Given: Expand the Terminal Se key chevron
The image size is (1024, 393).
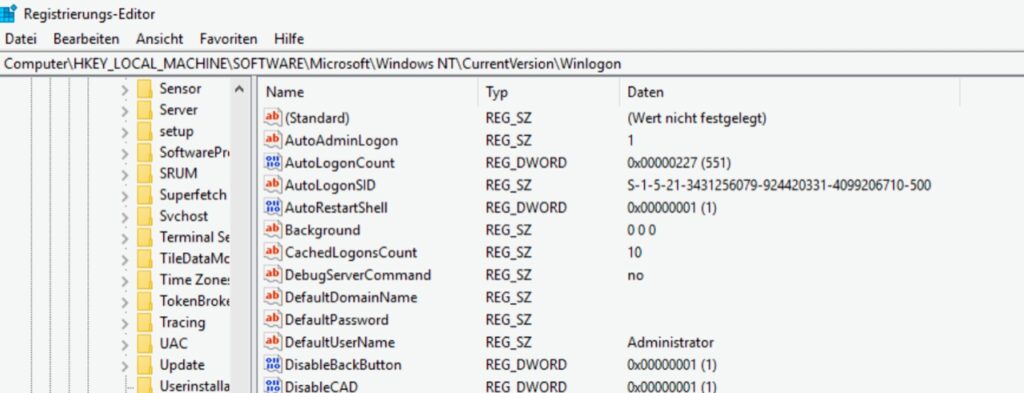Looking at the screenshot, I should click(125, 238).
